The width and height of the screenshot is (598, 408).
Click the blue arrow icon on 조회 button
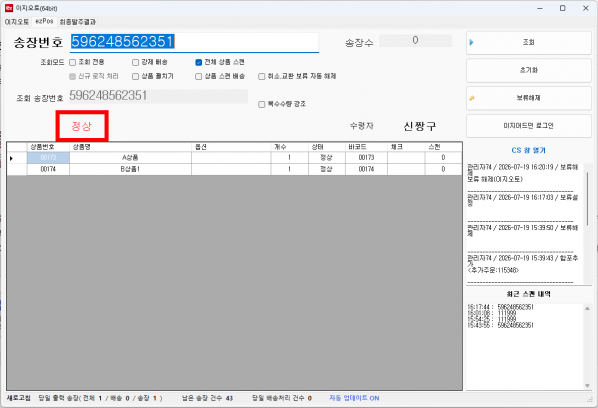[471, 42]
